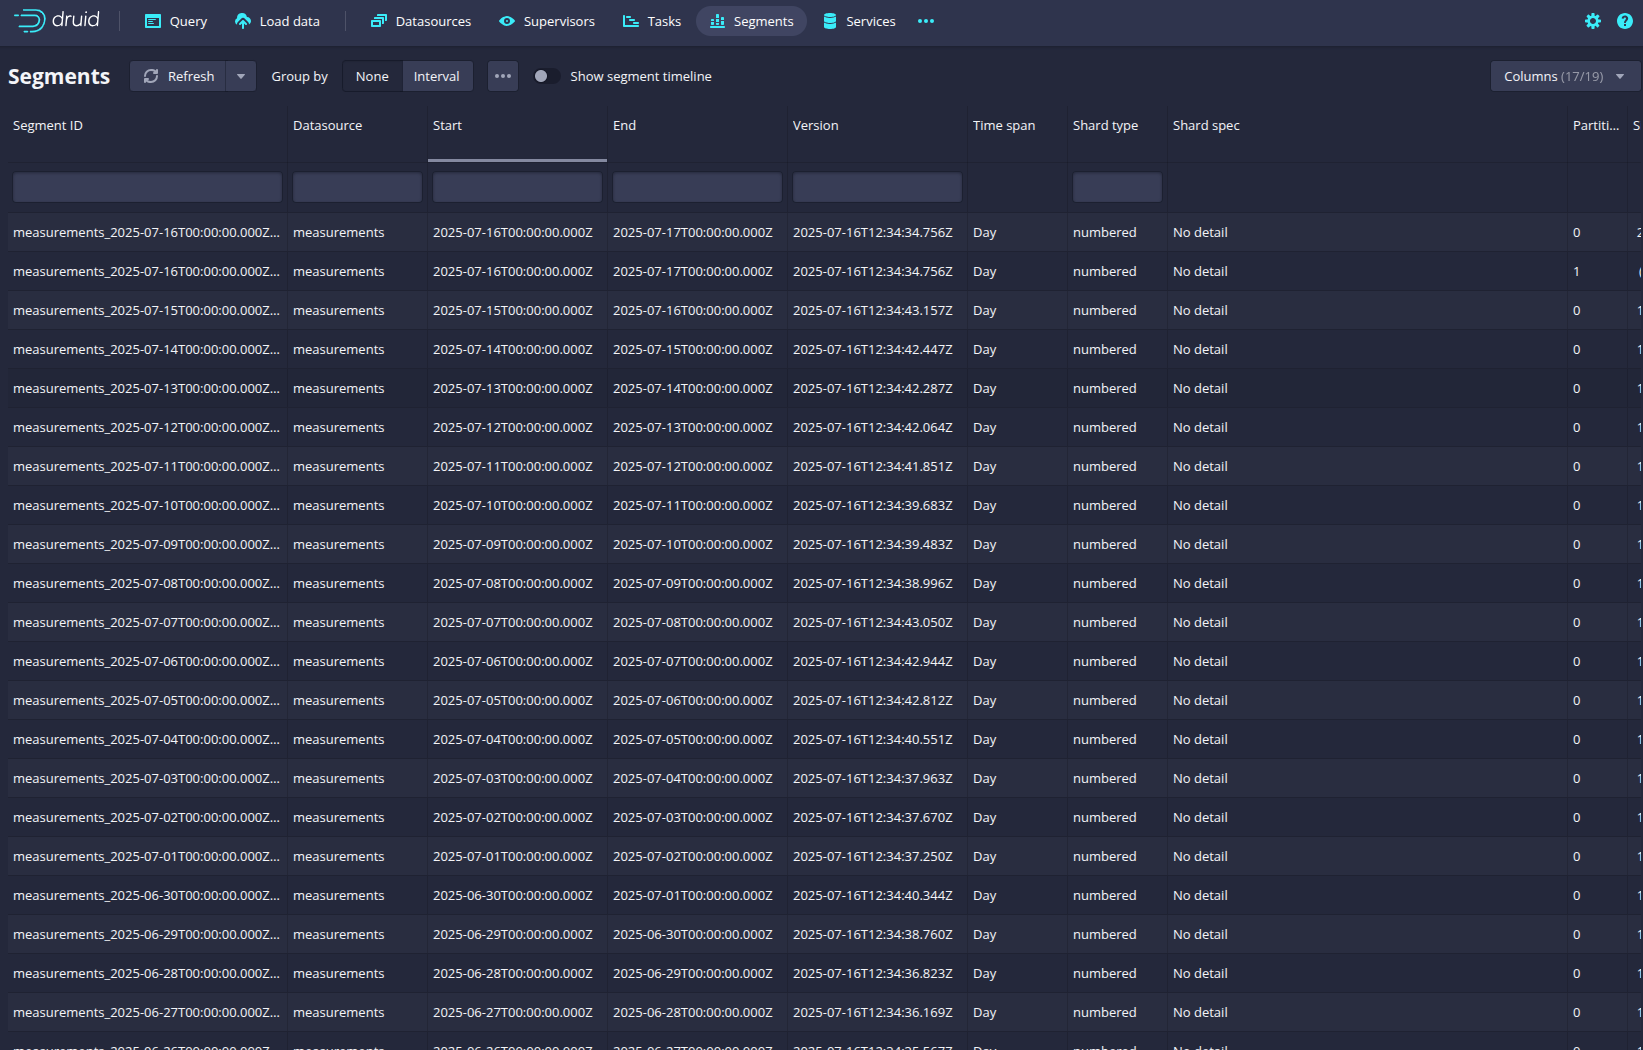
Task: Open the navbar more options ellipsis
Action: [x=926, y=21]
